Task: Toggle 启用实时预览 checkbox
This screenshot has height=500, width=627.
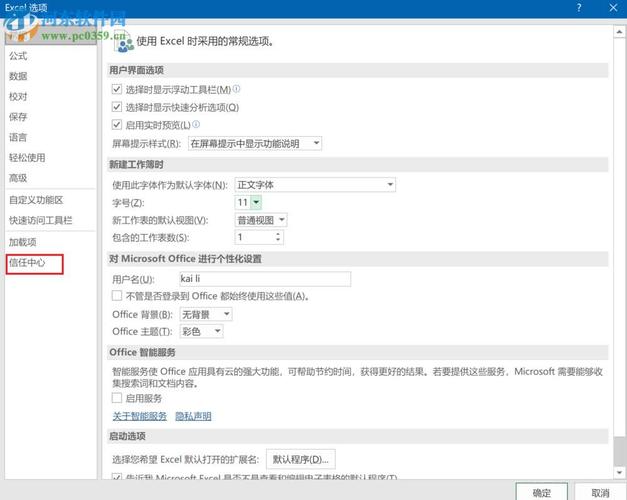Action: tap(117, 125)
